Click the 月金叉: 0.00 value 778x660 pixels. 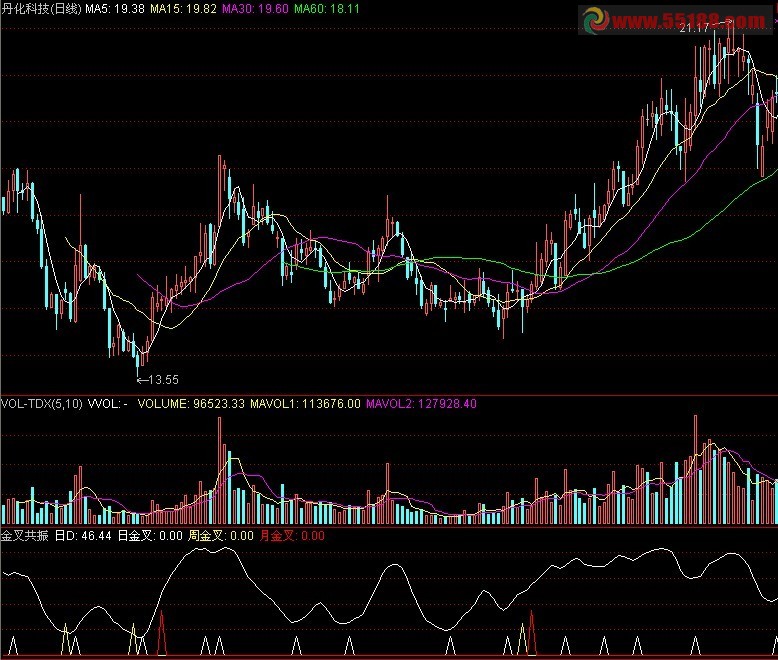click(292, 535)
